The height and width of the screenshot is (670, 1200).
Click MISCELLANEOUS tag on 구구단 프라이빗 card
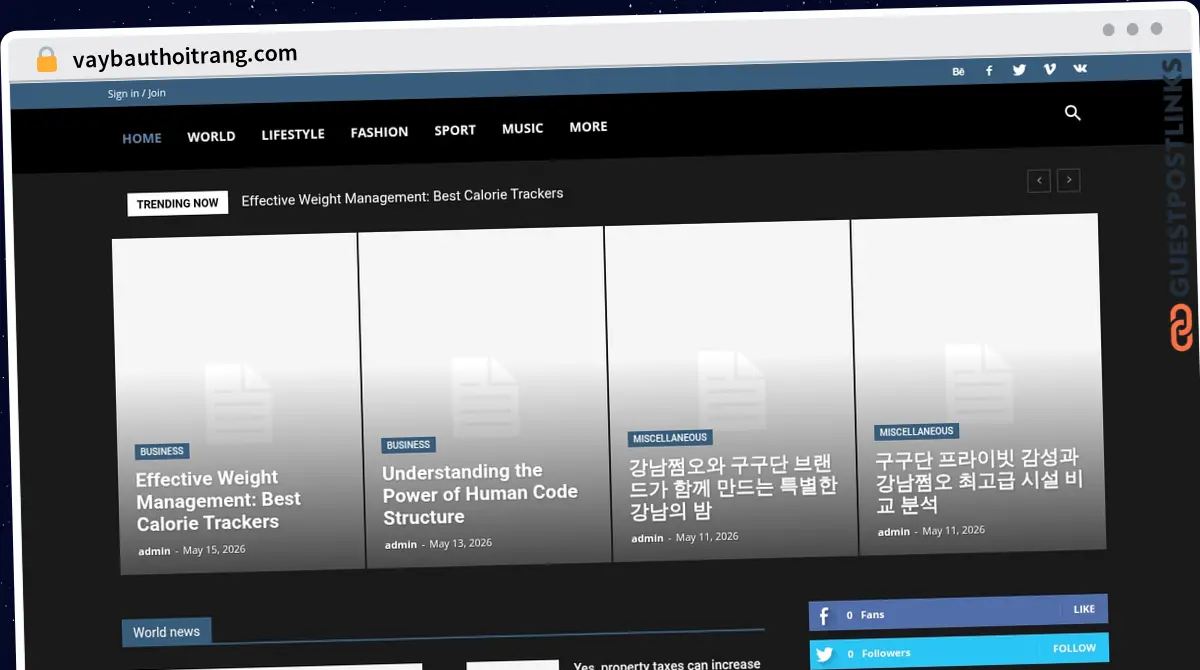pyautogui.click(x=917, y=432)
